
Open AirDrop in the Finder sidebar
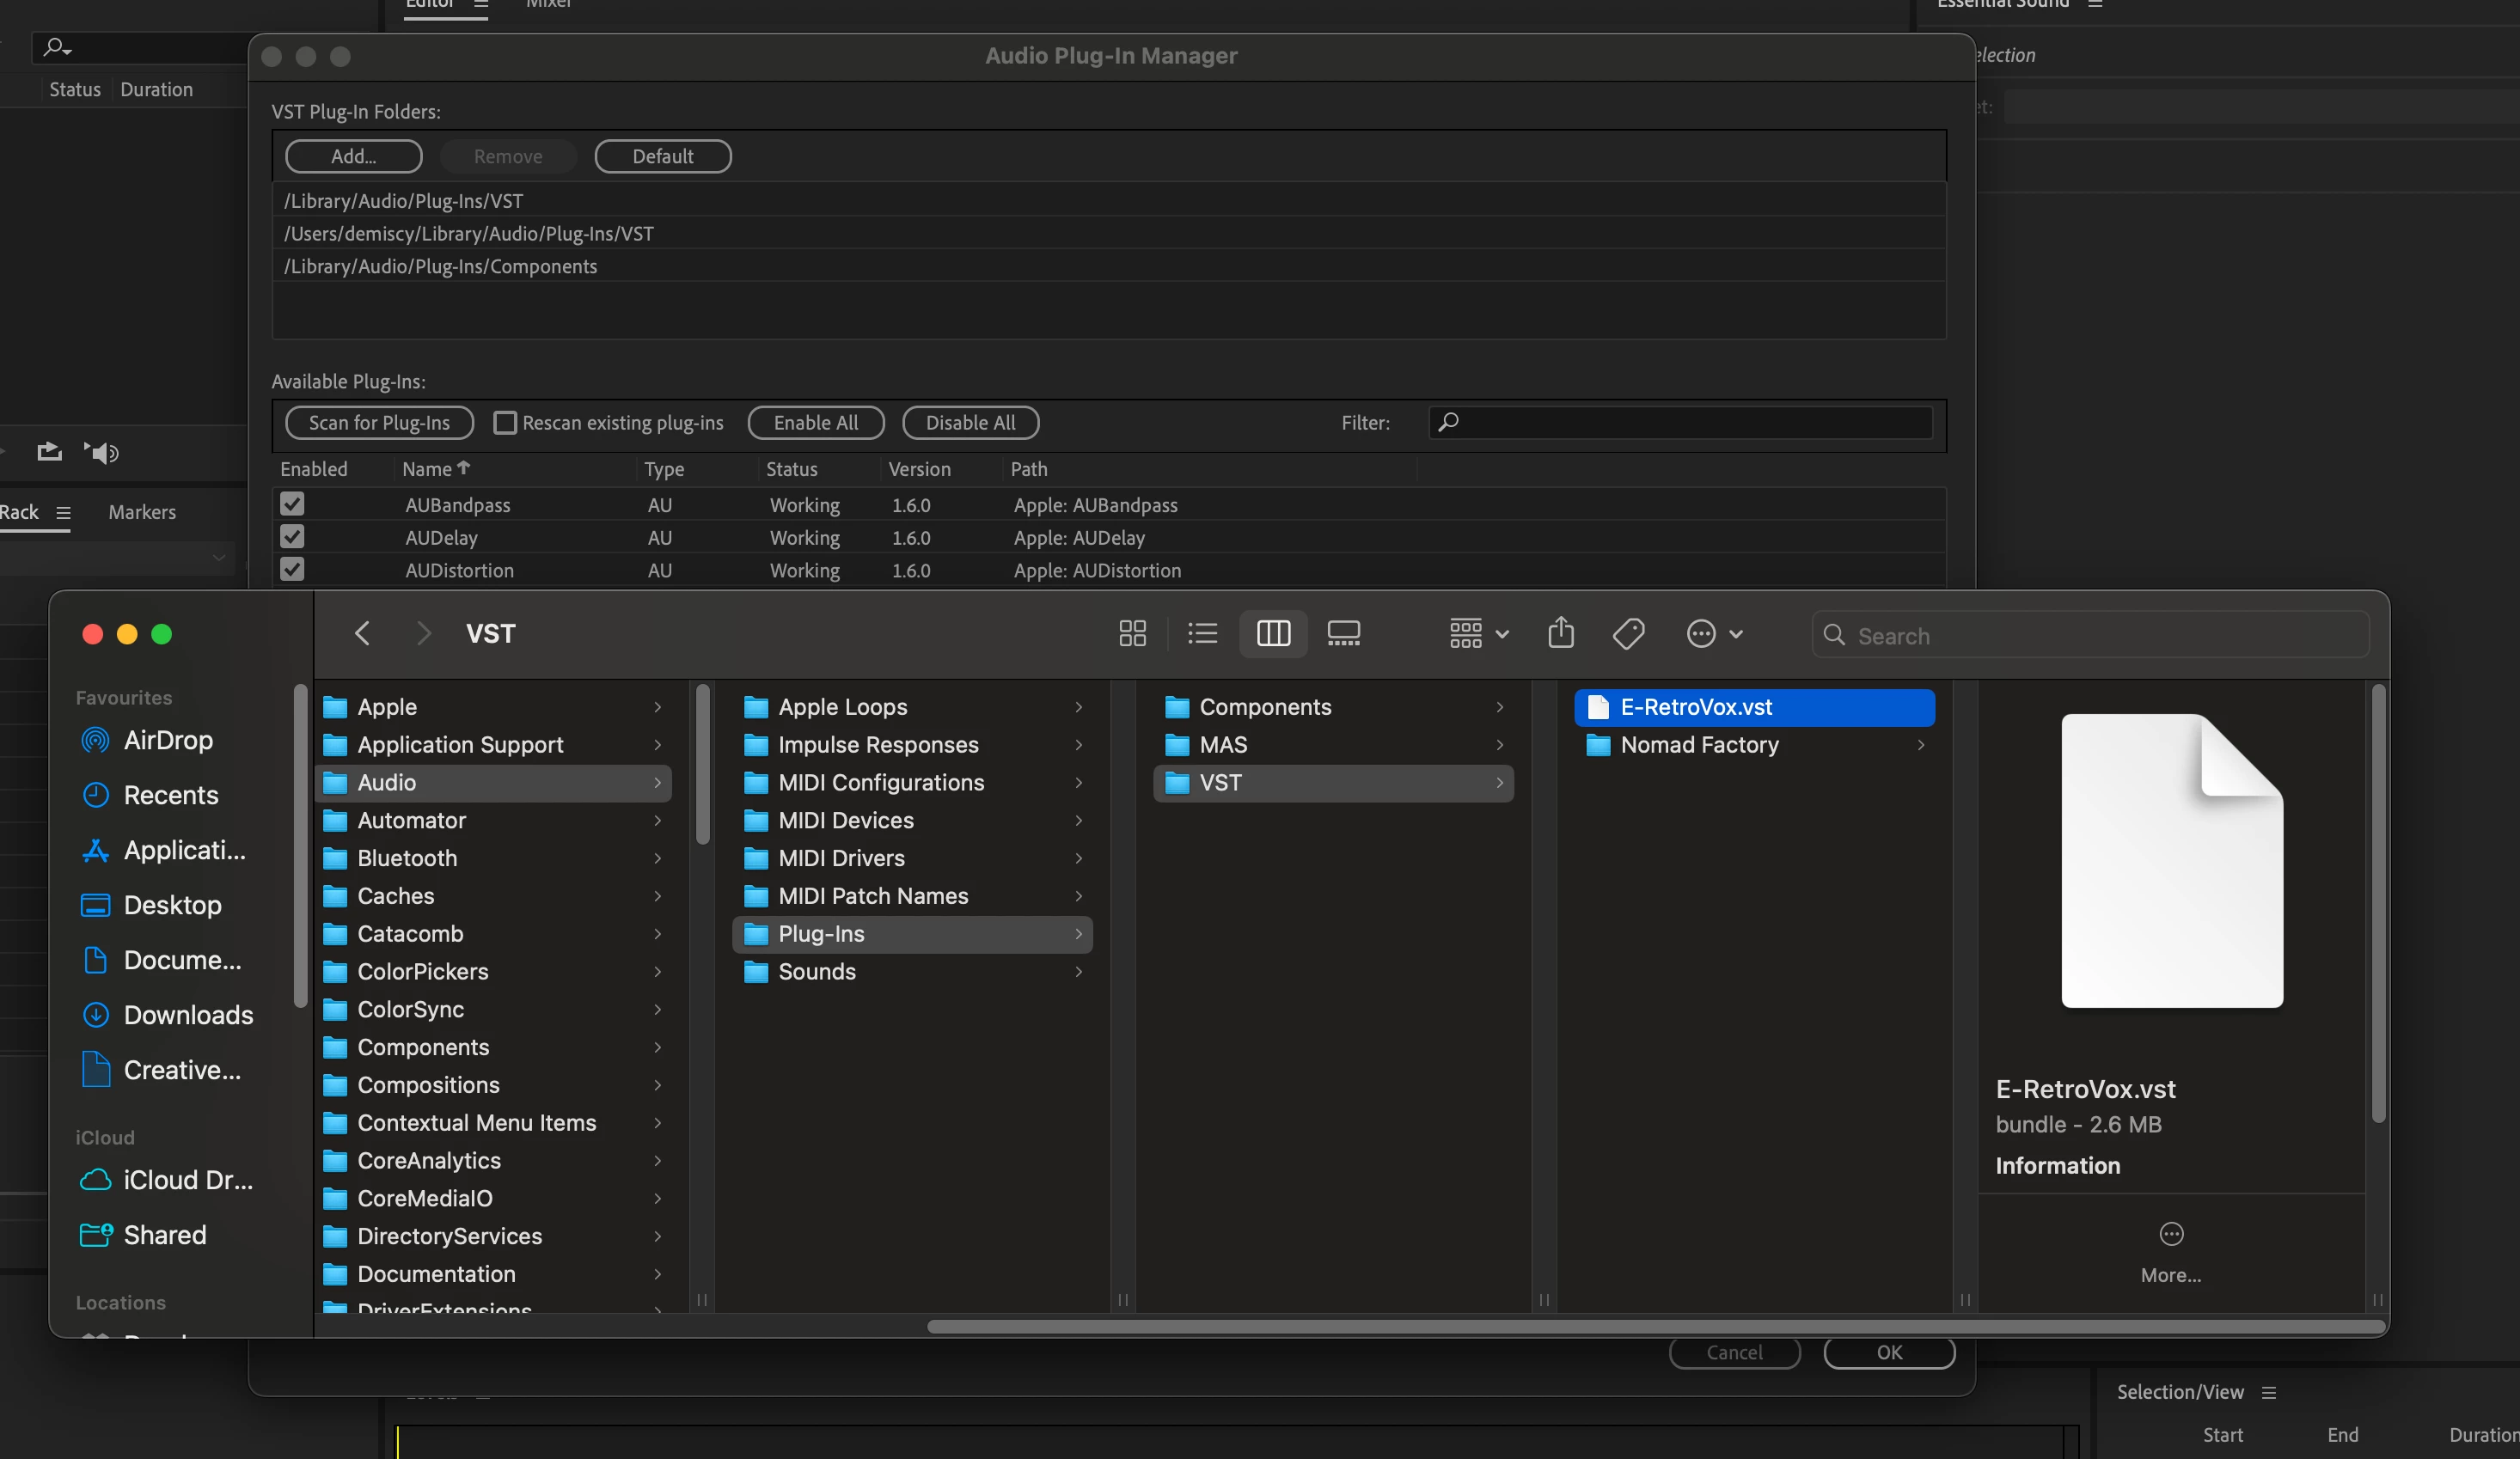pos(168,741)
